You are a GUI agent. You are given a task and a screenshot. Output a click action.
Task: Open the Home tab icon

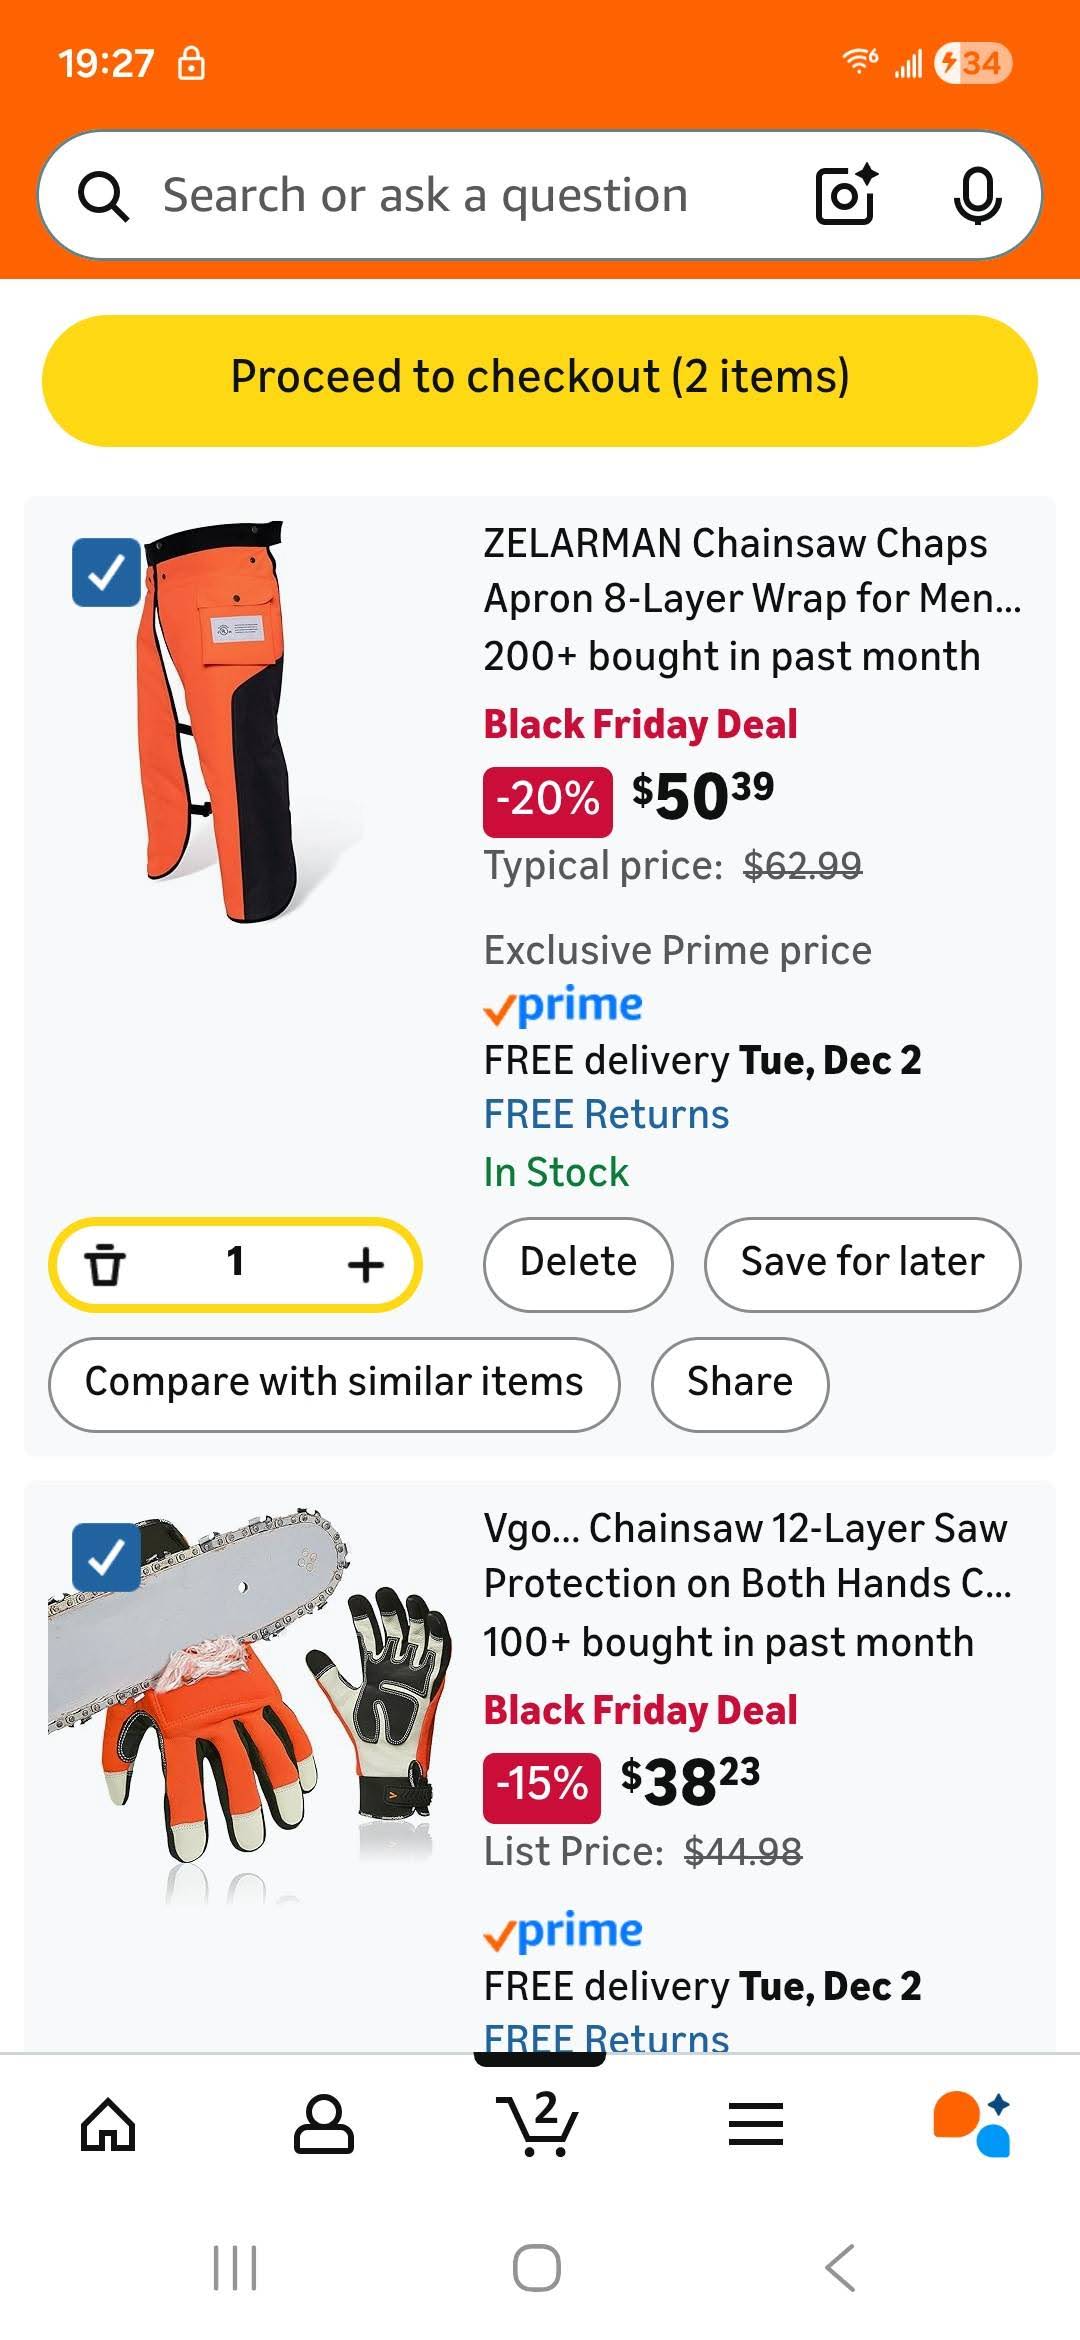[108, 2124]
